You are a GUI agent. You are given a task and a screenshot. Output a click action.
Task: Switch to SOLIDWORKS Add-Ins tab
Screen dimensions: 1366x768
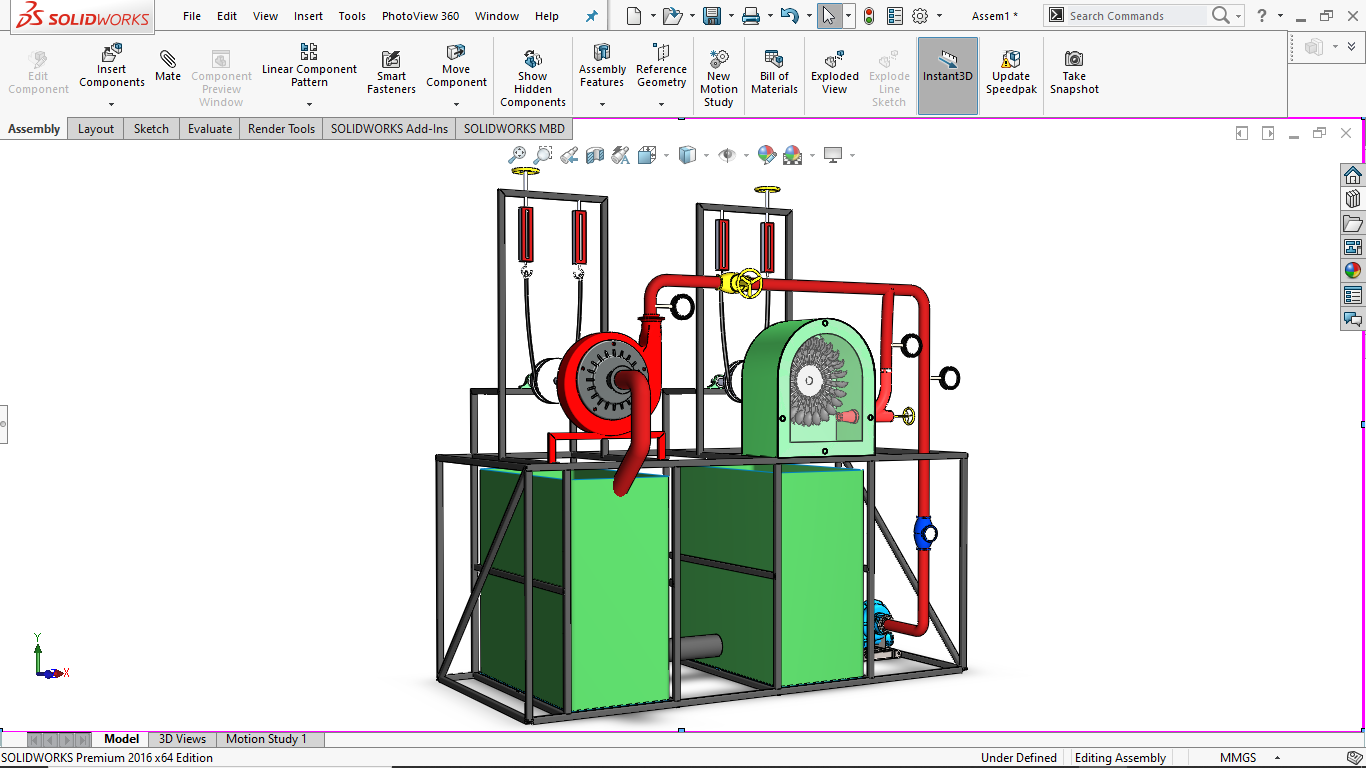pyautogui.click(x=389, y=128)
